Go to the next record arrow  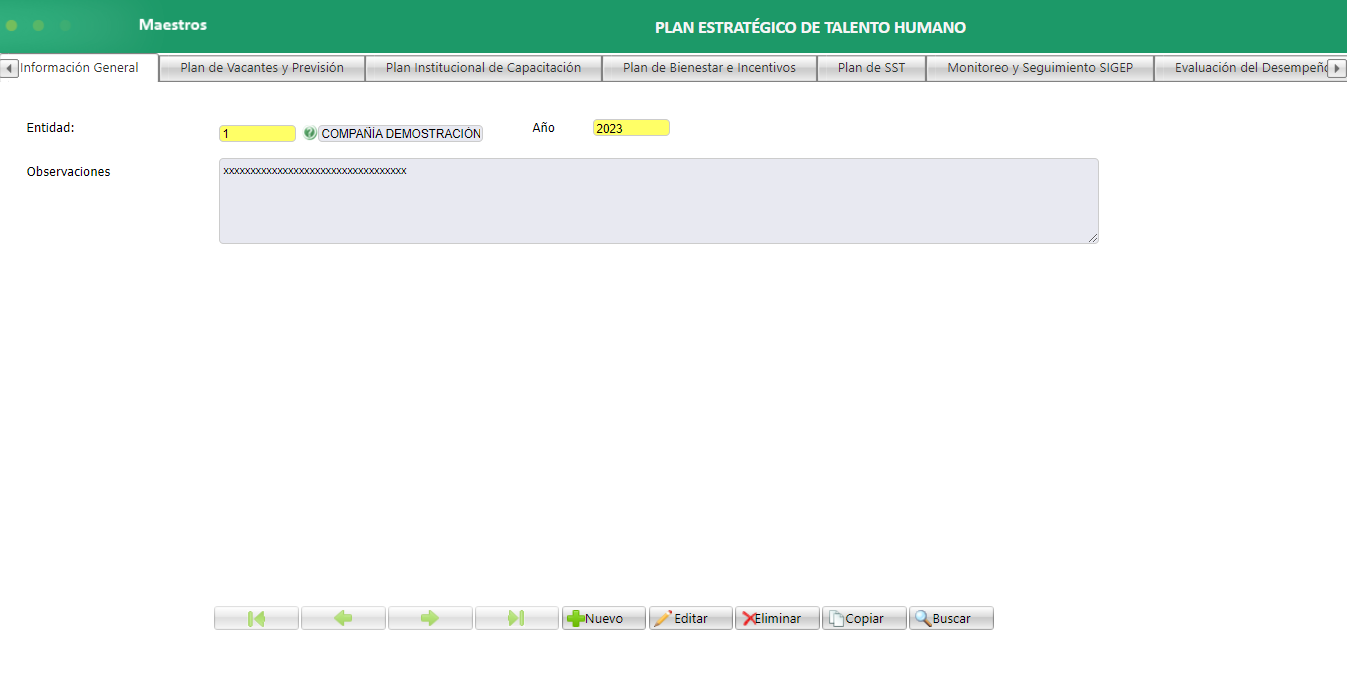click(430, 618)
